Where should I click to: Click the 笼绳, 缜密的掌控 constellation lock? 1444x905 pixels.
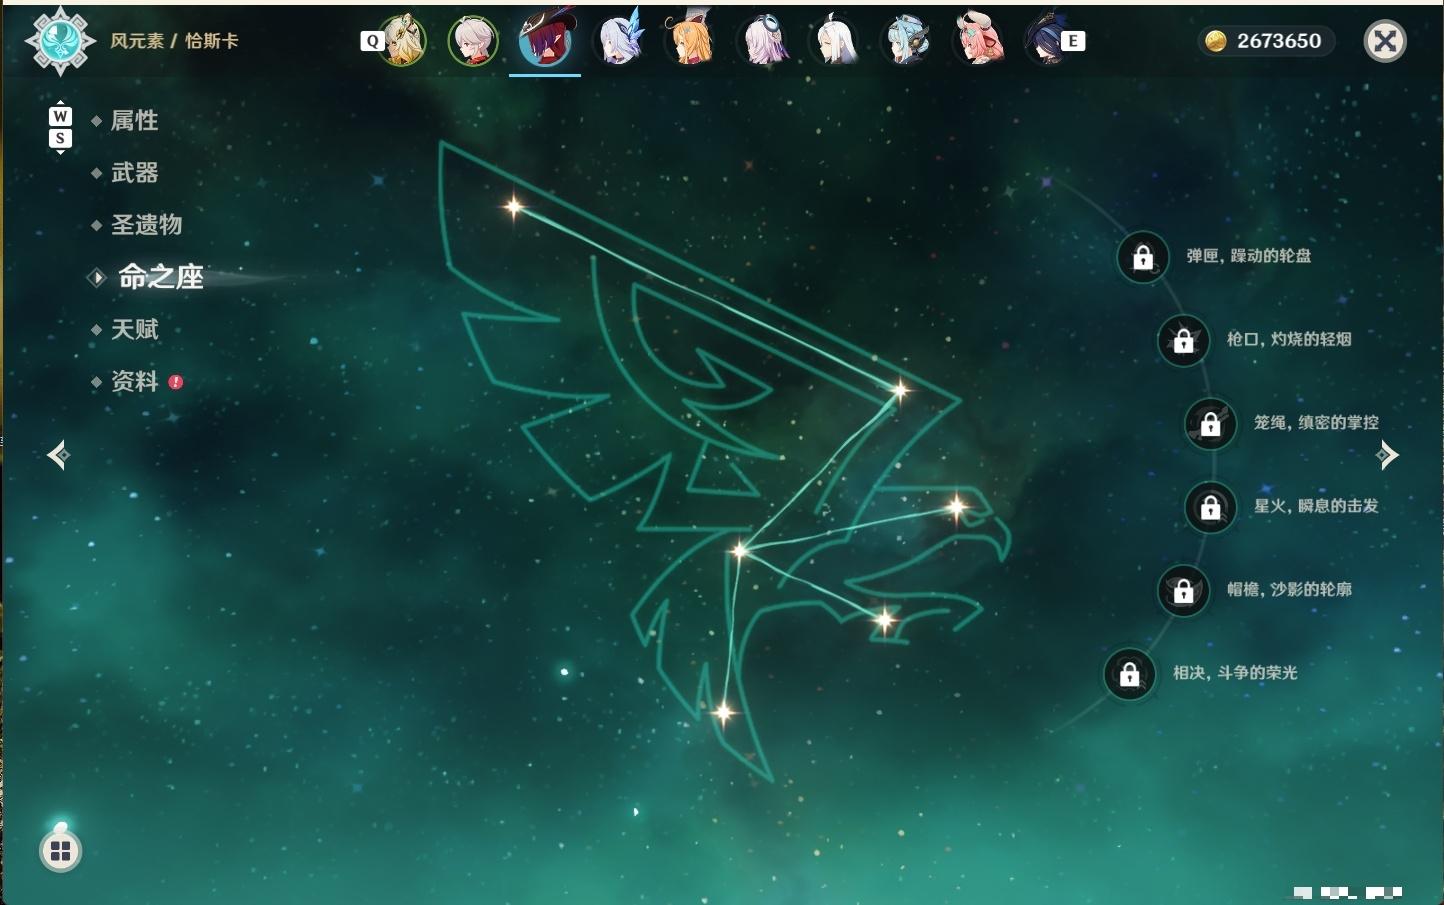pos(1210,424)
